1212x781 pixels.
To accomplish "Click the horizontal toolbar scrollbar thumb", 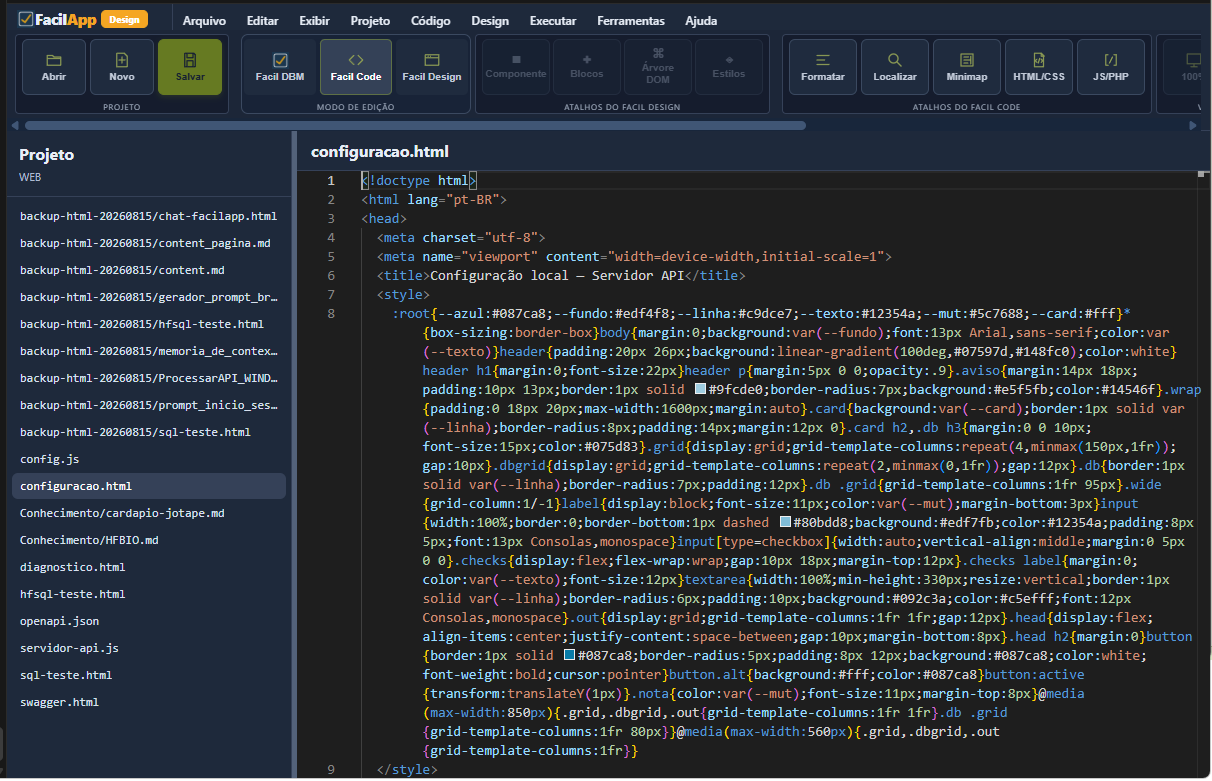I will click(415, 126).
